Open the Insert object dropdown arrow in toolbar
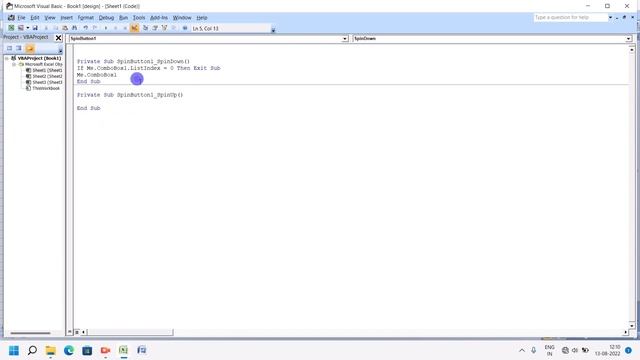 (27, 28)
